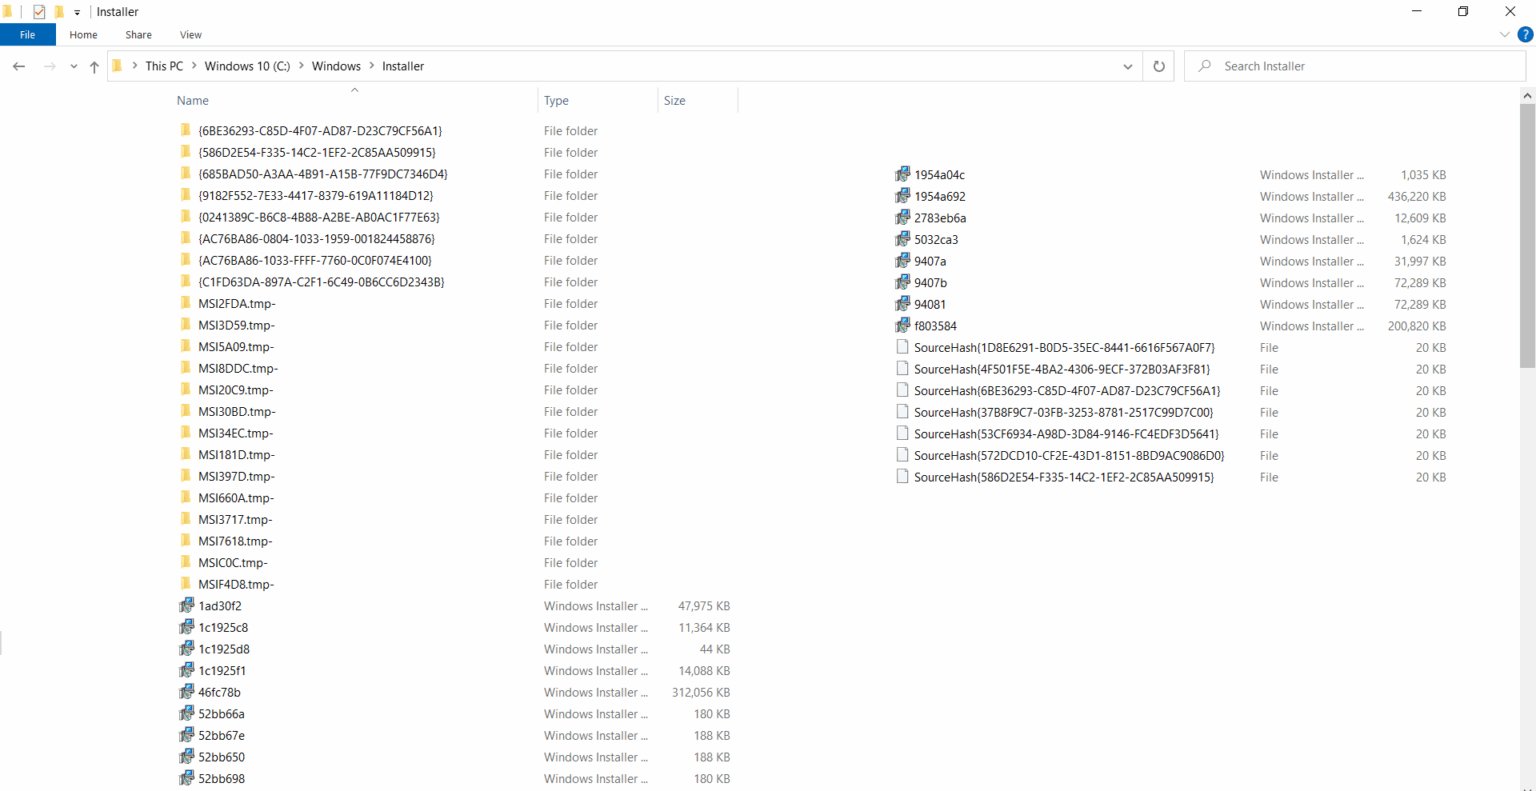Open the 1954a692 Windows Installer package
The height and width of the screenshot is (791, 1536).
click(941, 196)
